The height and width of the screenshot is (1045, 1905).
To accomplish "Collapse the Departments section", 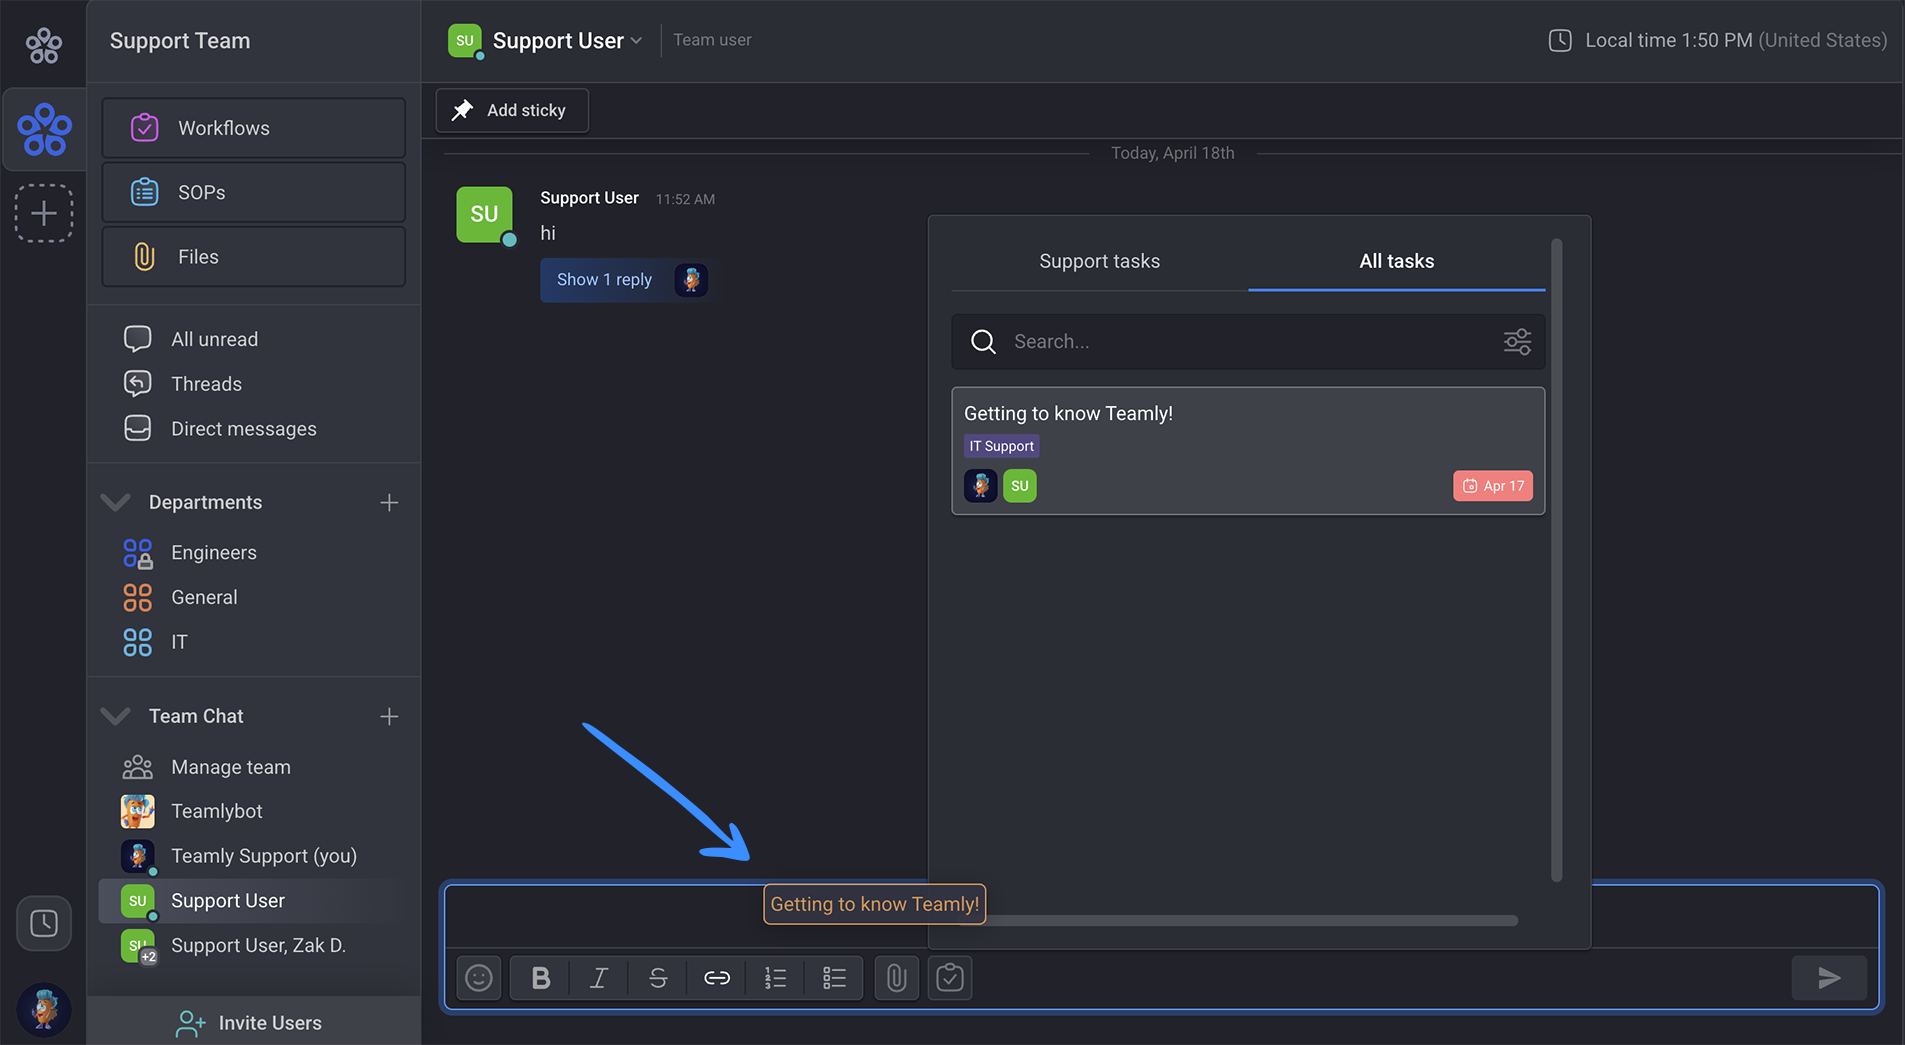I will 116,502.
